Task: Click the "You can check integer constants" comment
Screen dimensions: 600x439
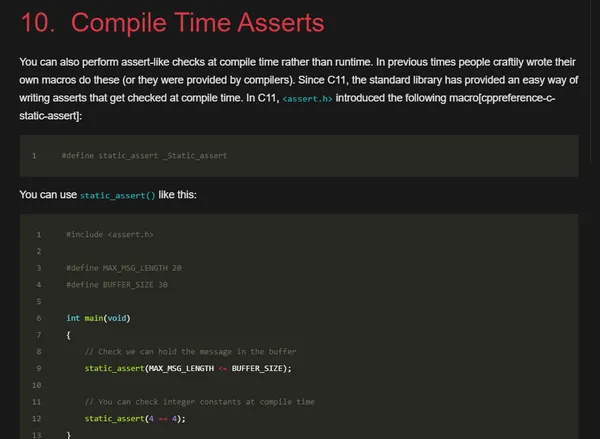Action: pyautogui.click(x=200, y=401)
